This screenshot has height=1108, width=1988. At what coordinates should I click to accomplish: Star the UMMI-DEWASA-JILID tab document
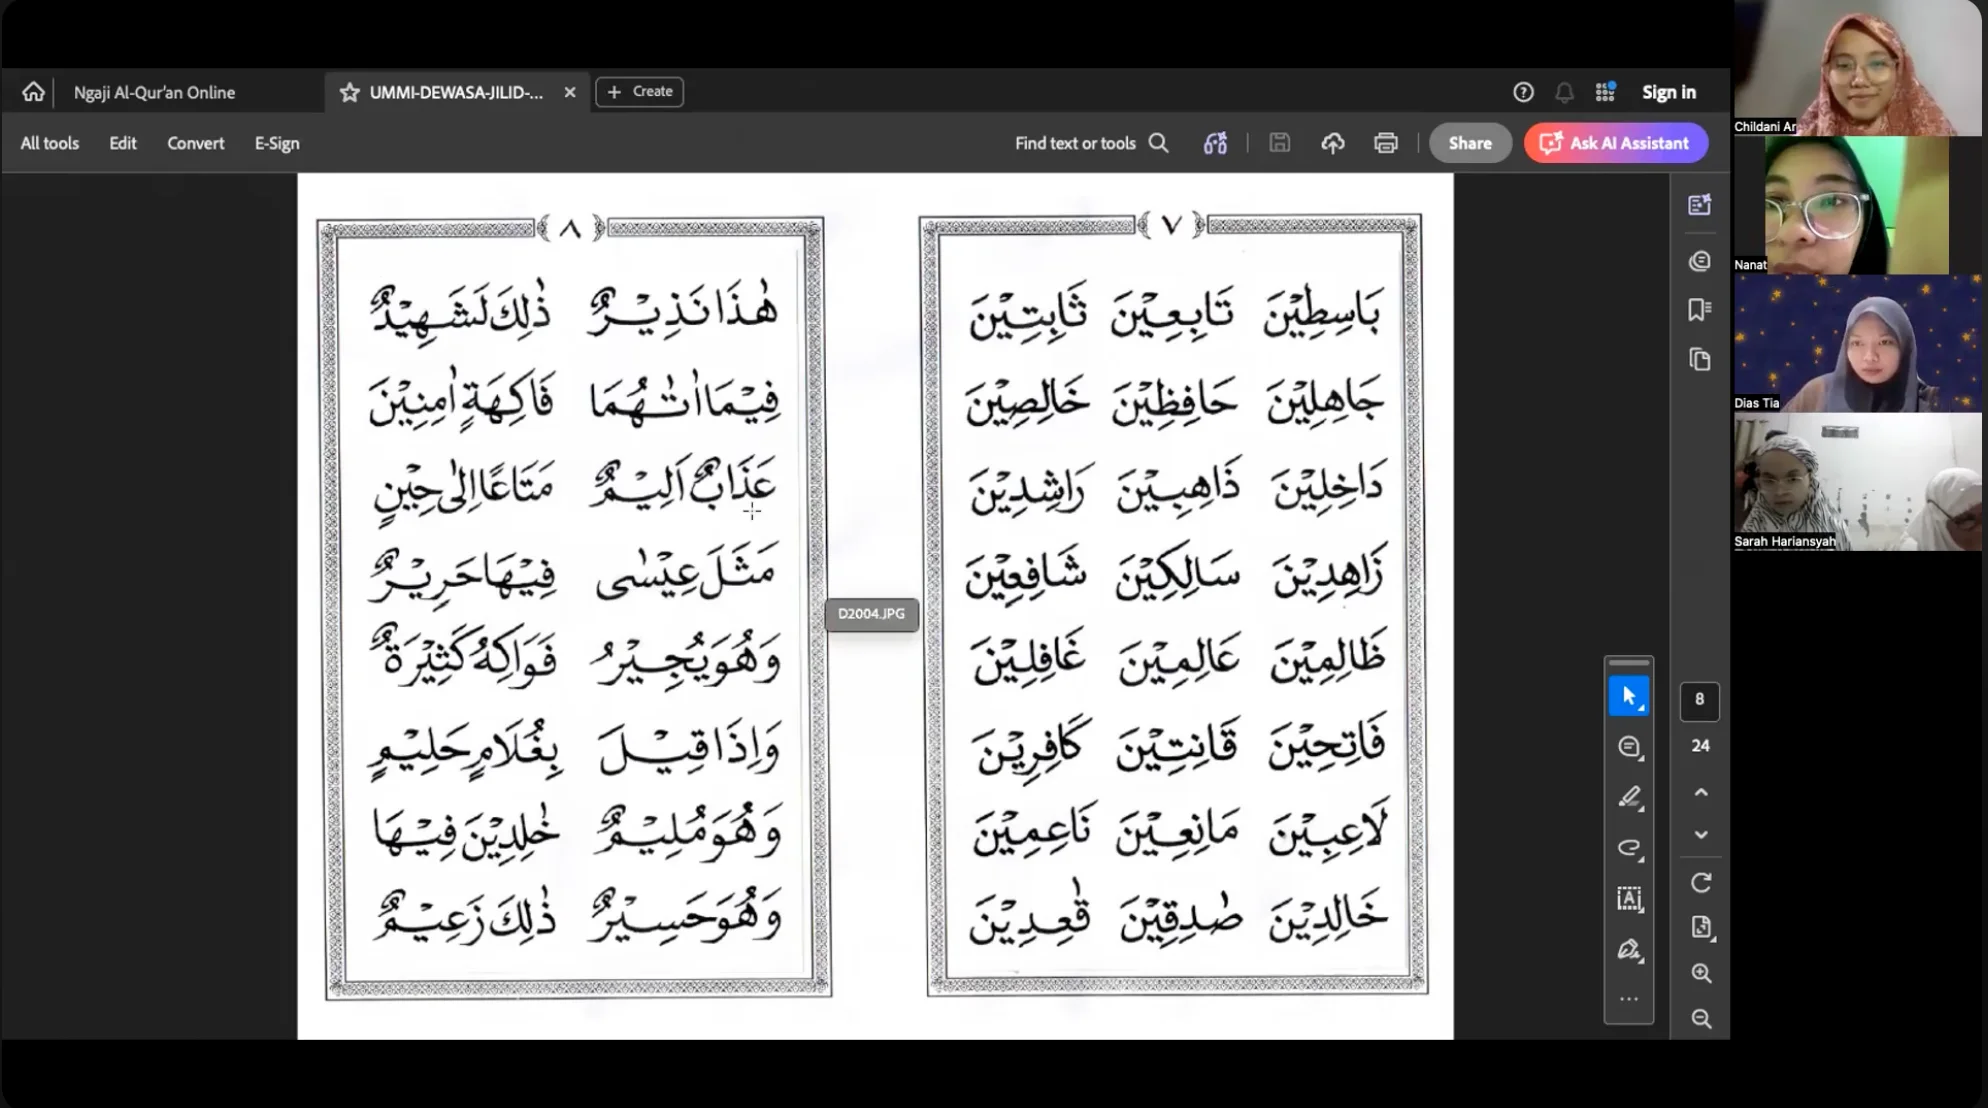click(349, 92)
